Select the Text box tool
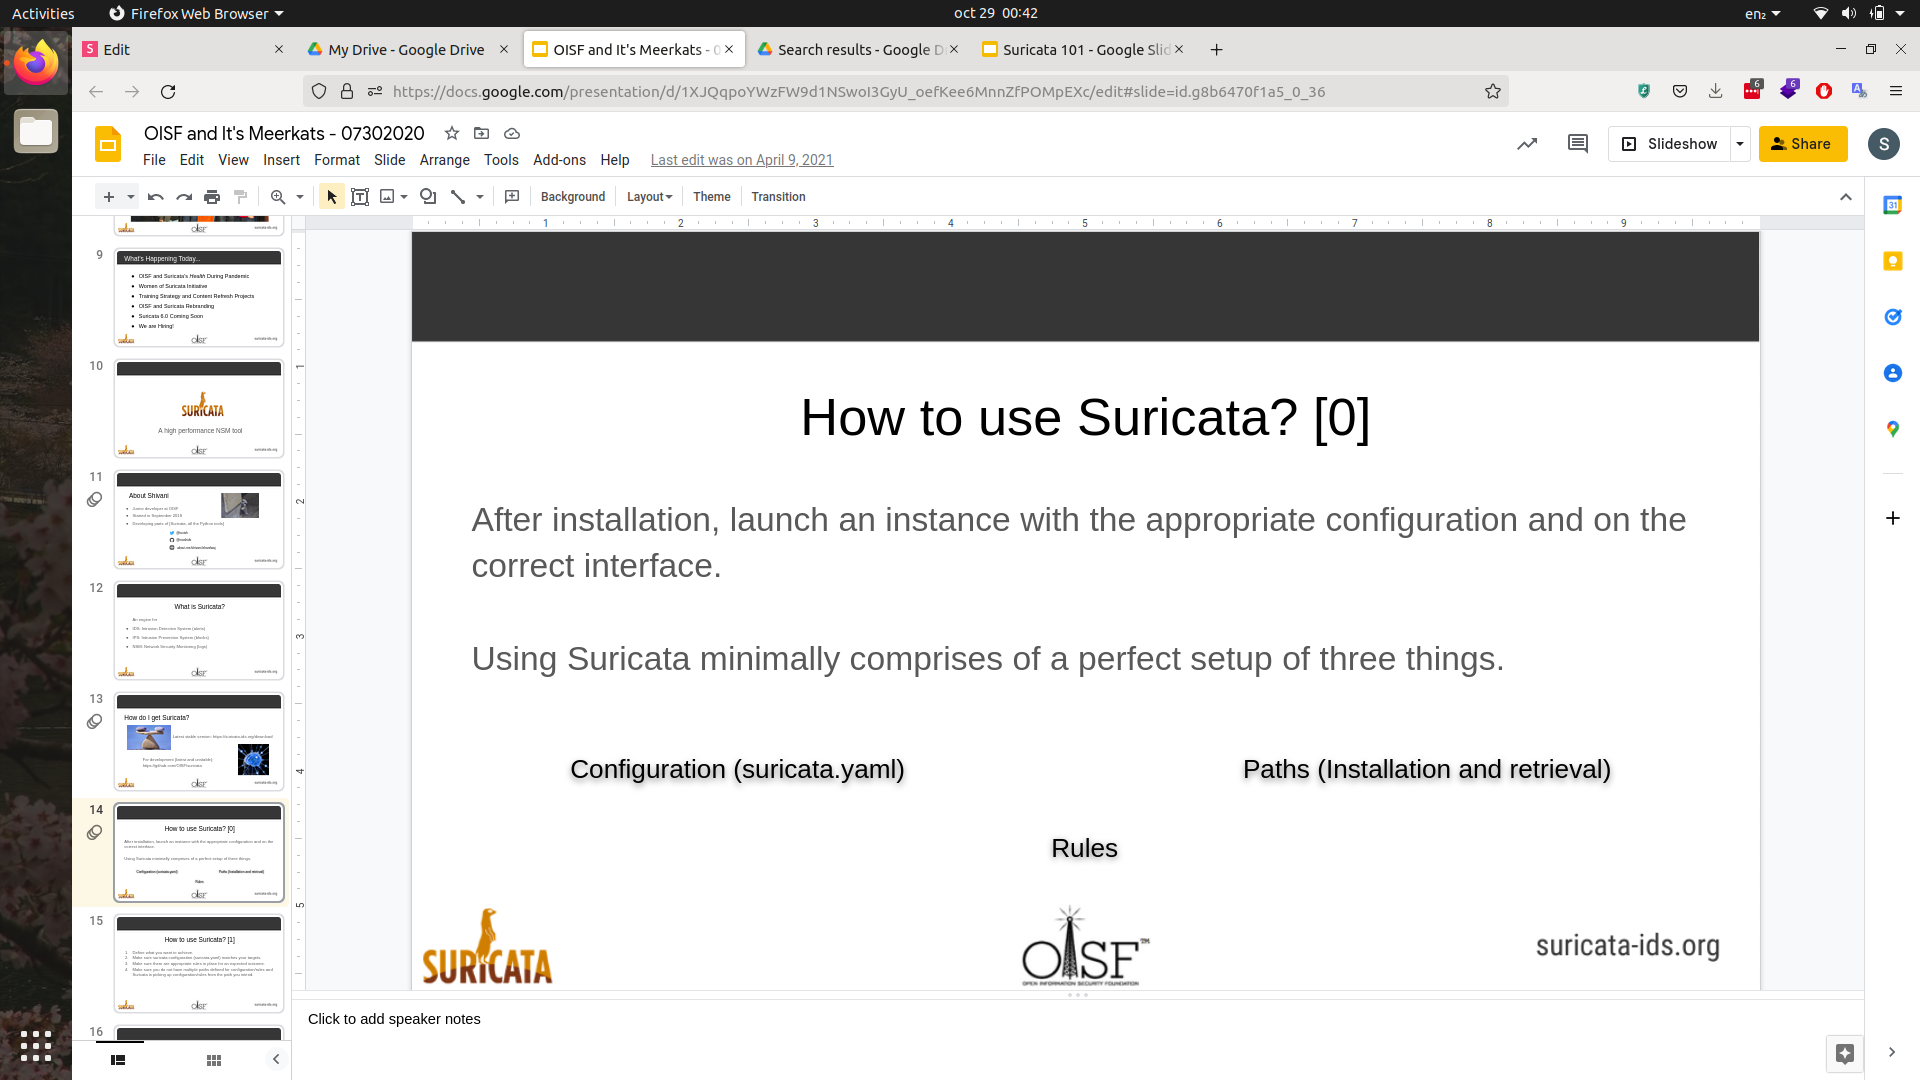 coord(360,197)
